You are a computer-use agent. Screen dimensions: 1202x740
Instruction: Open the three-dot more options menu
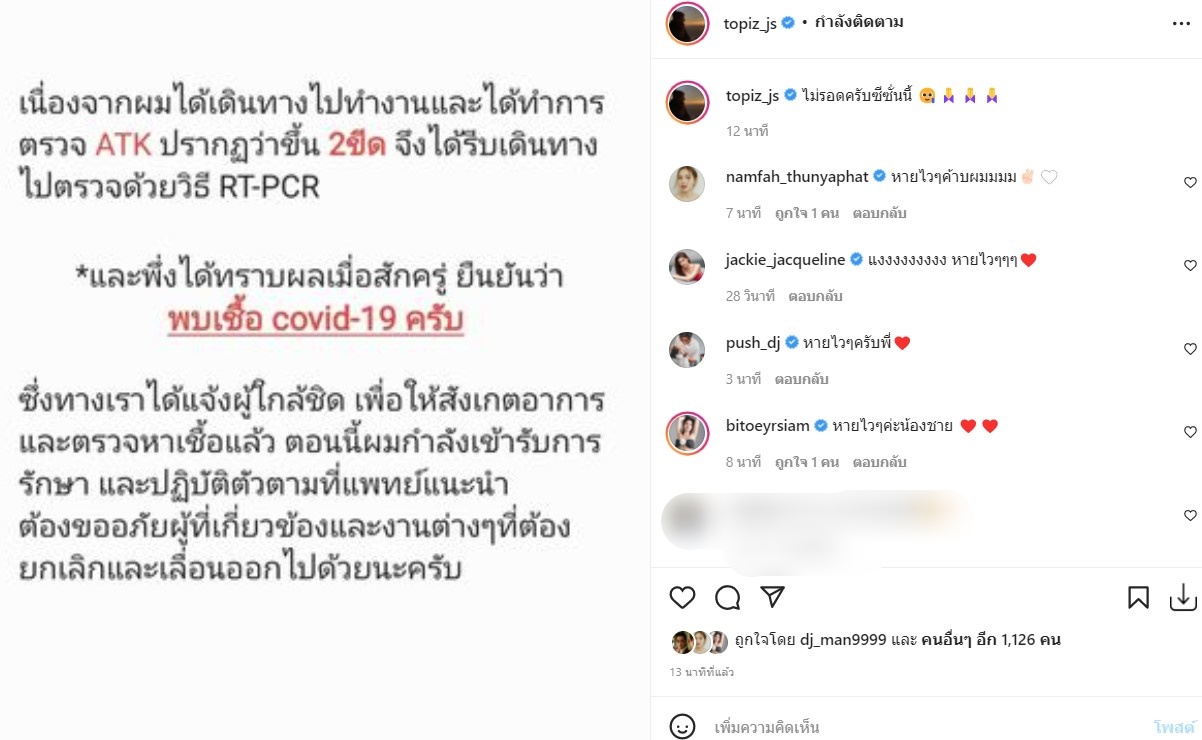[x=1181, y=23]
